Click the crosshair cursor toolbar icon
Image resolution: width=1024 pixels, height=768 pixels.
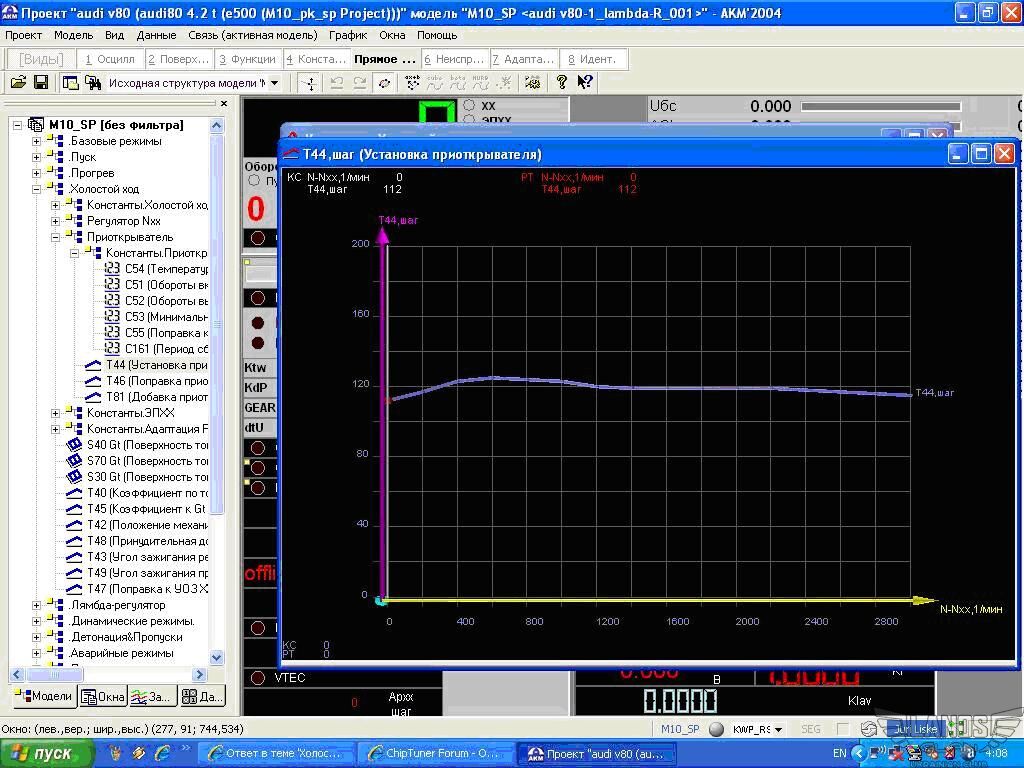click(310, 83)
